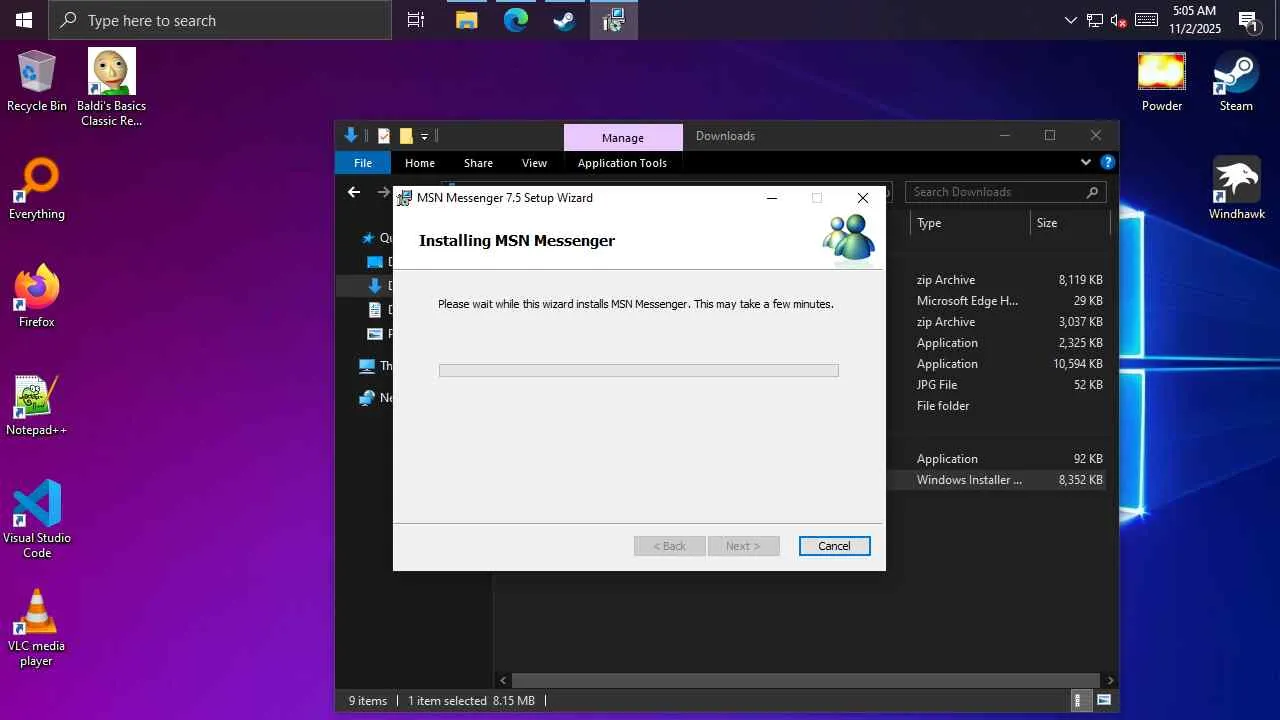Open the notification Action Center

(x=1248, y=20)
